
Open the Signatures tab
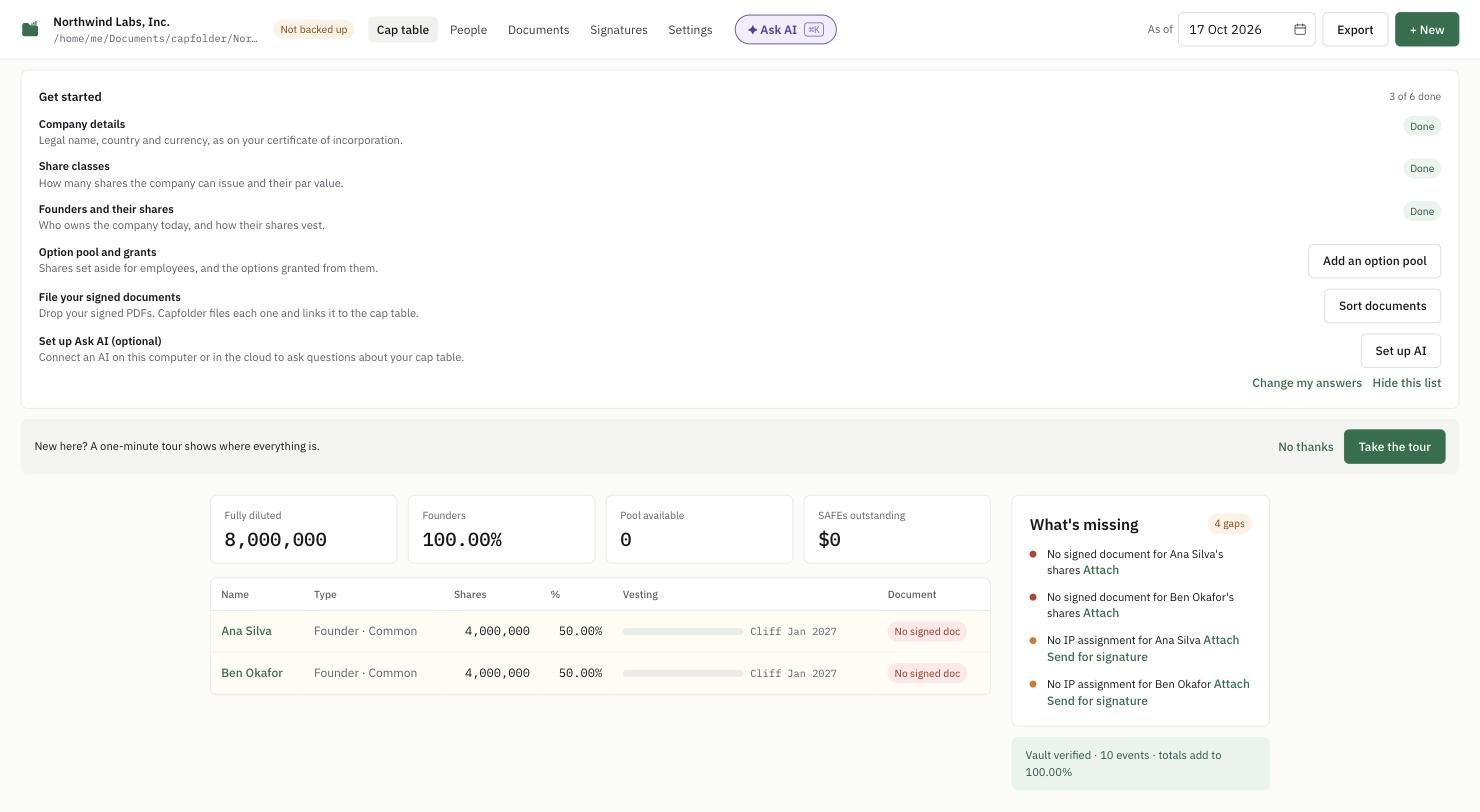[x=619, y=30]
